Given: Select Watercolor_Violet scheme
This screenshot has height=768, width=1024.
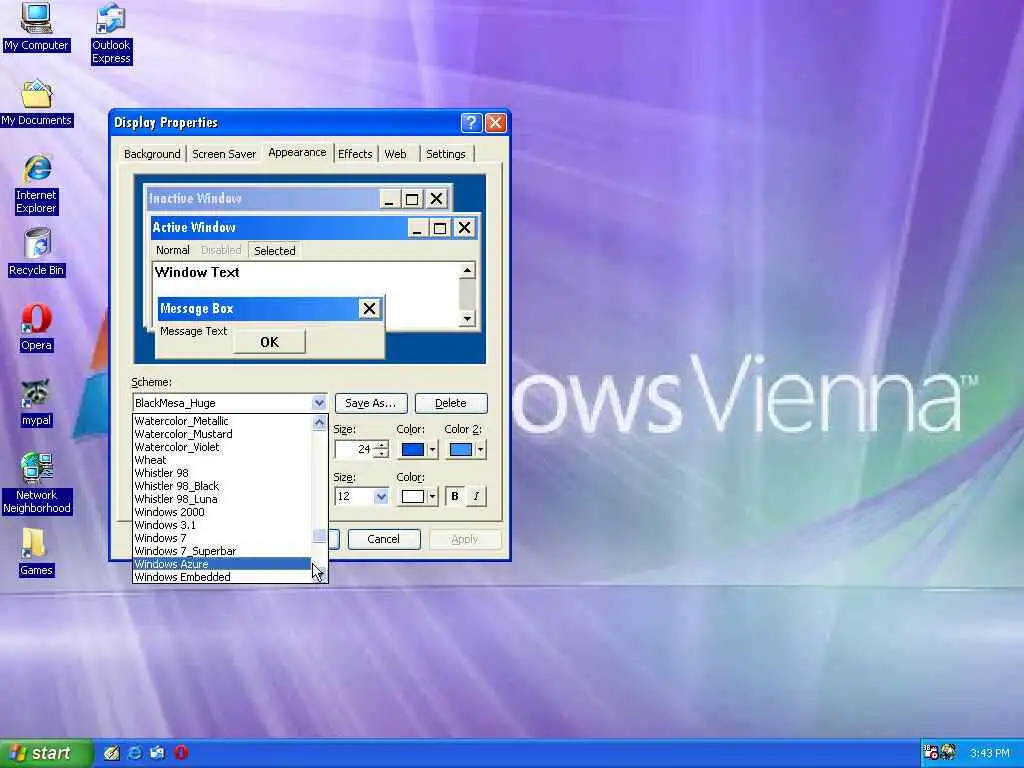Looking at the screenshot, I should pos(222,447).
